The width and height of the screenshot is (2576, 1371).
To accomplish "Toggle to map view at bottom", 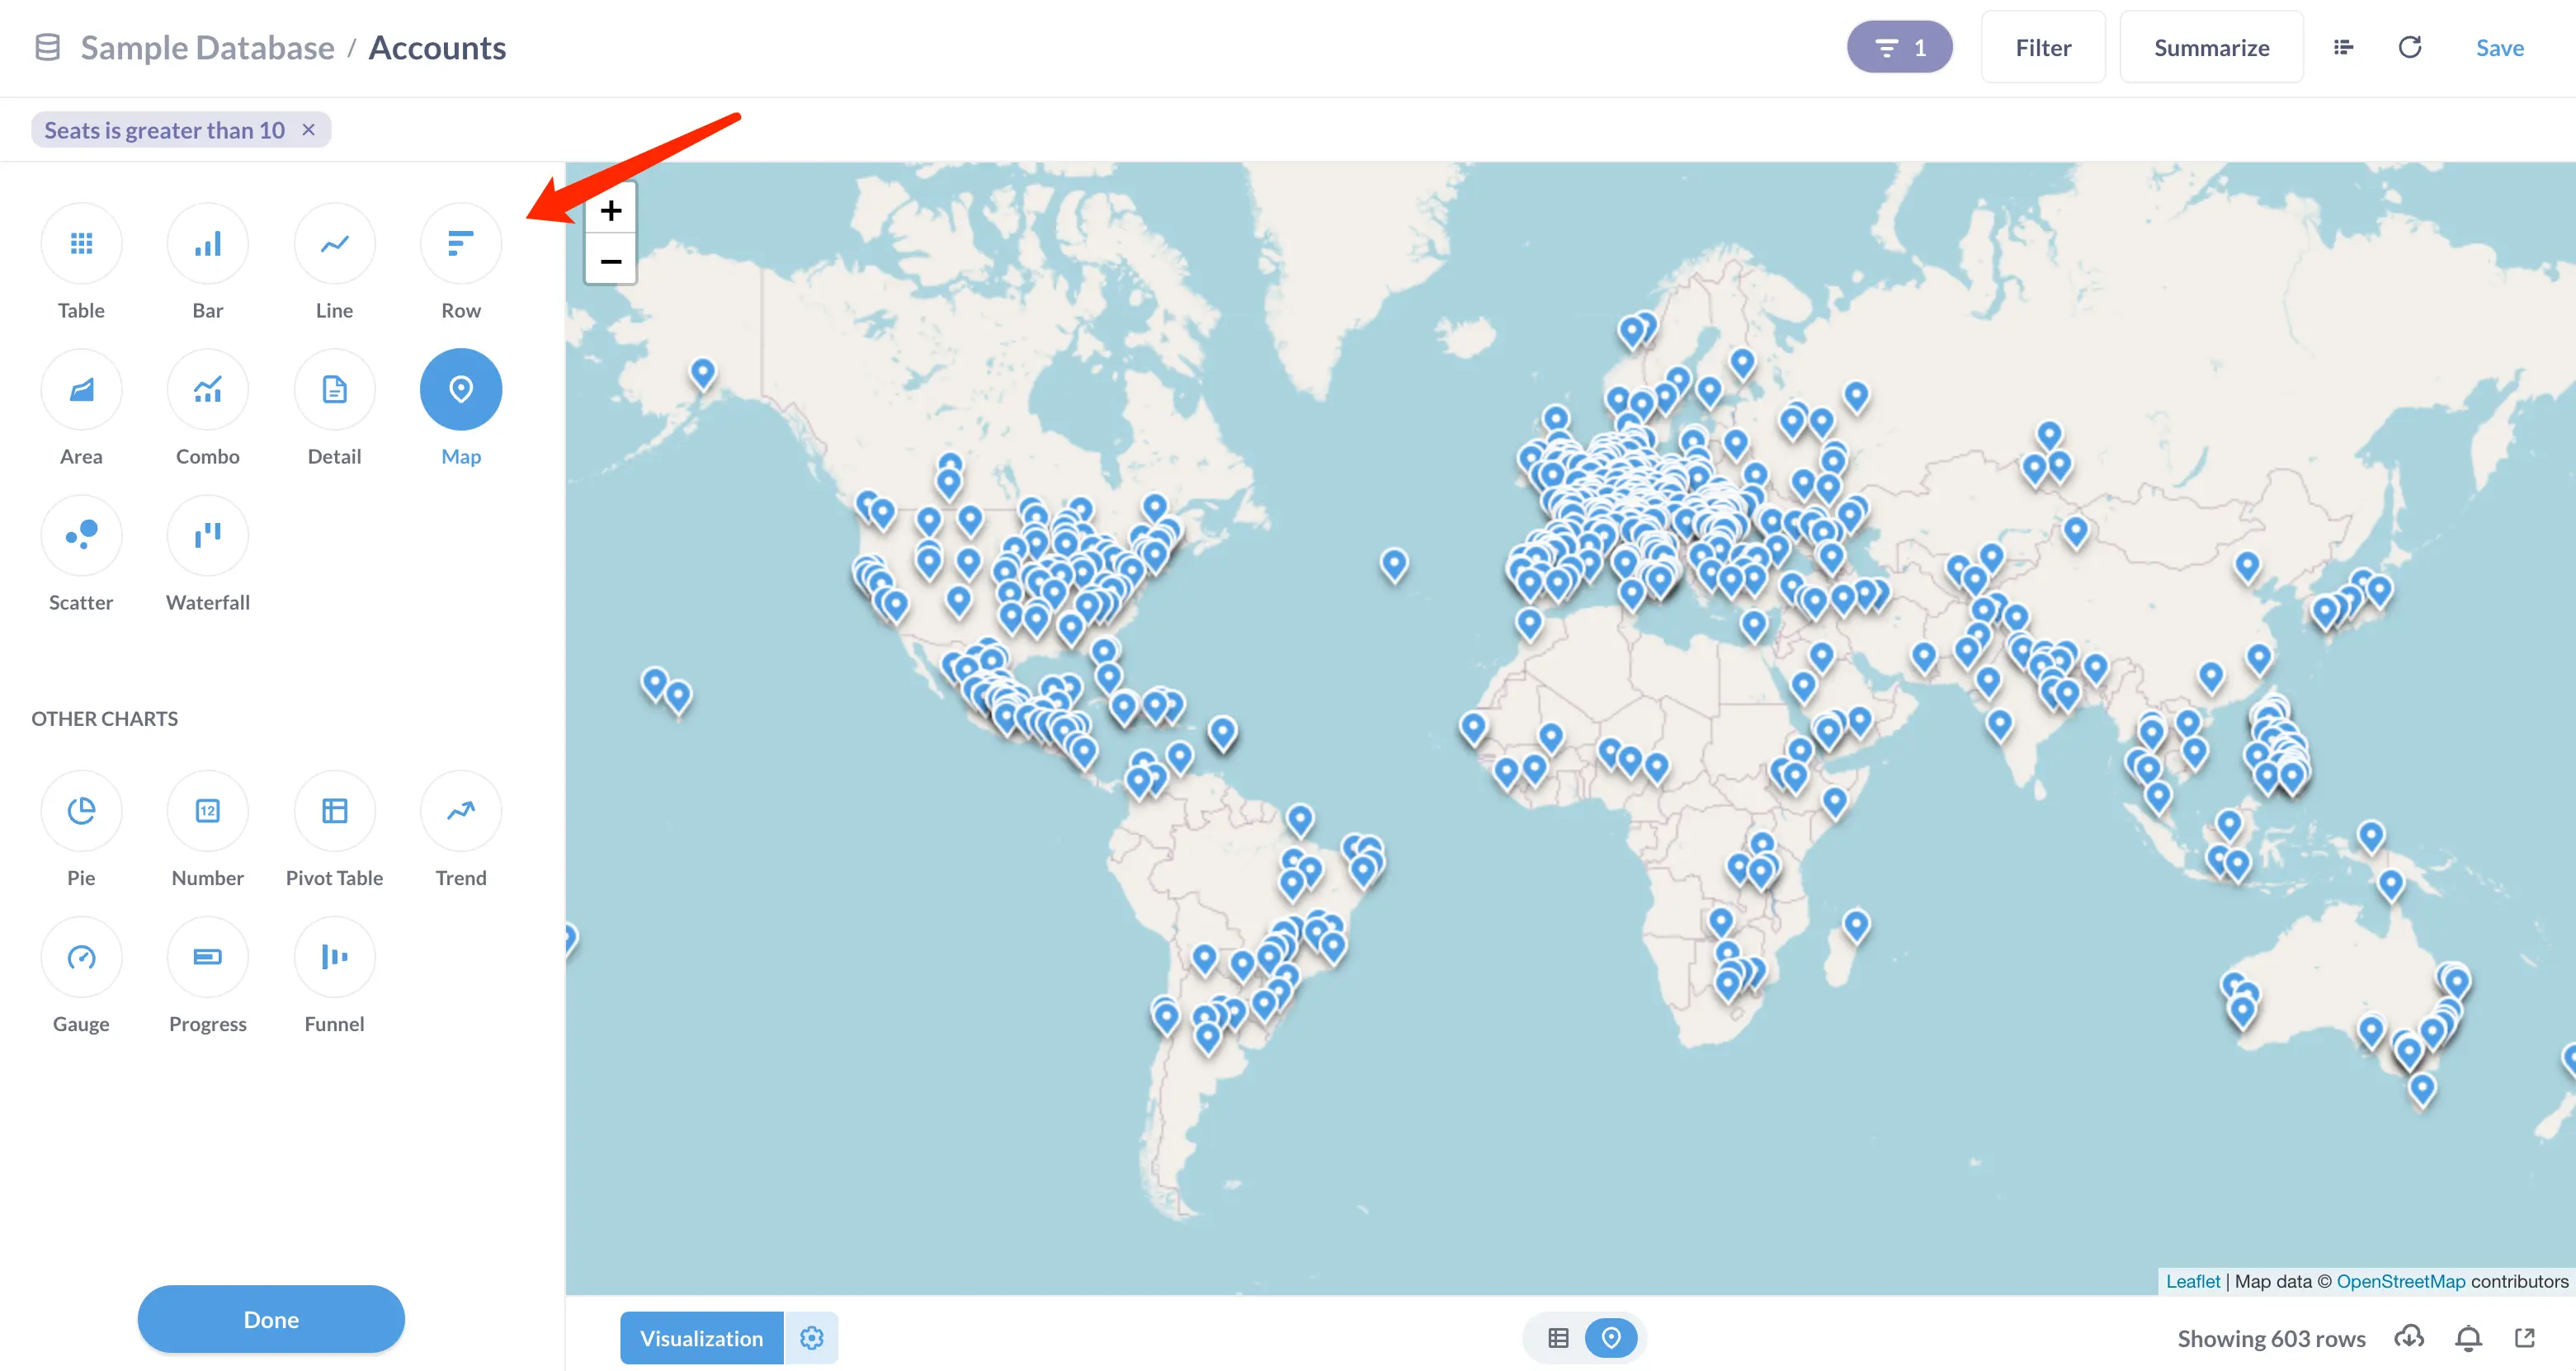I will 1610,1338.
